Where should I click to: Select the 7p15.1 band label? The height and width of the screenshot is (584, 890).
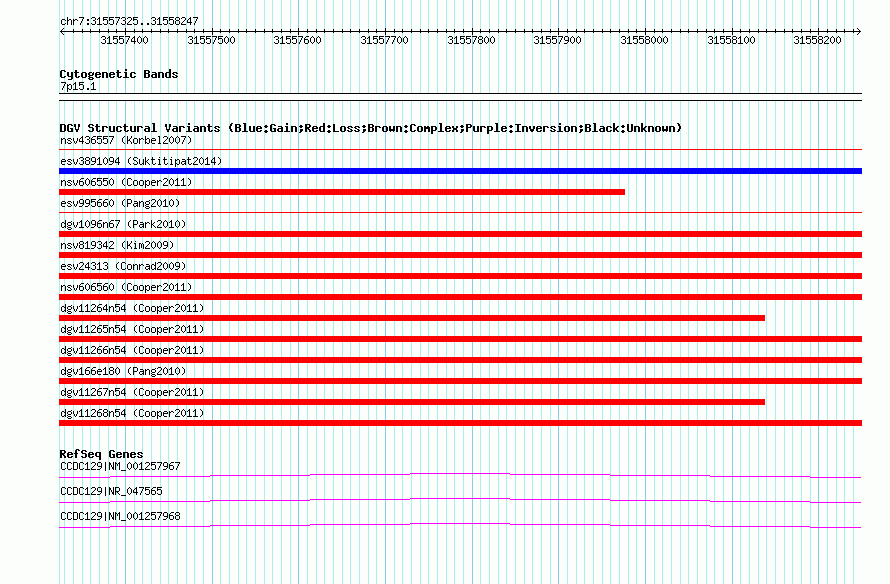[x=78, y=86]
